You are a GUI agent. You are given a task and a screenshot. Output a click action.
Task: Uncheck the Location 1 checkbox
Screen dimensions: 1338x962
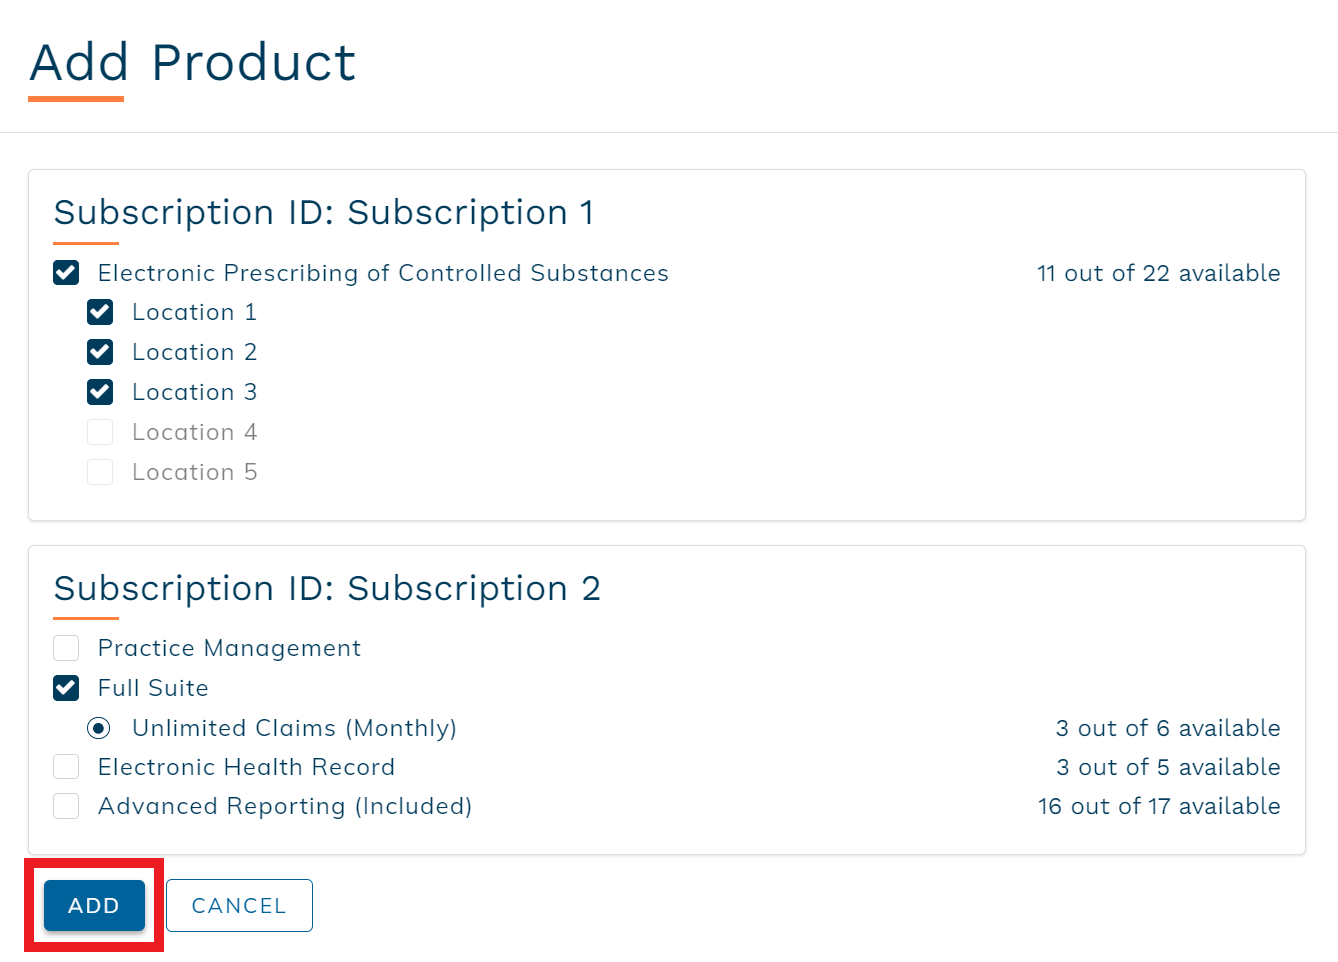100,312
